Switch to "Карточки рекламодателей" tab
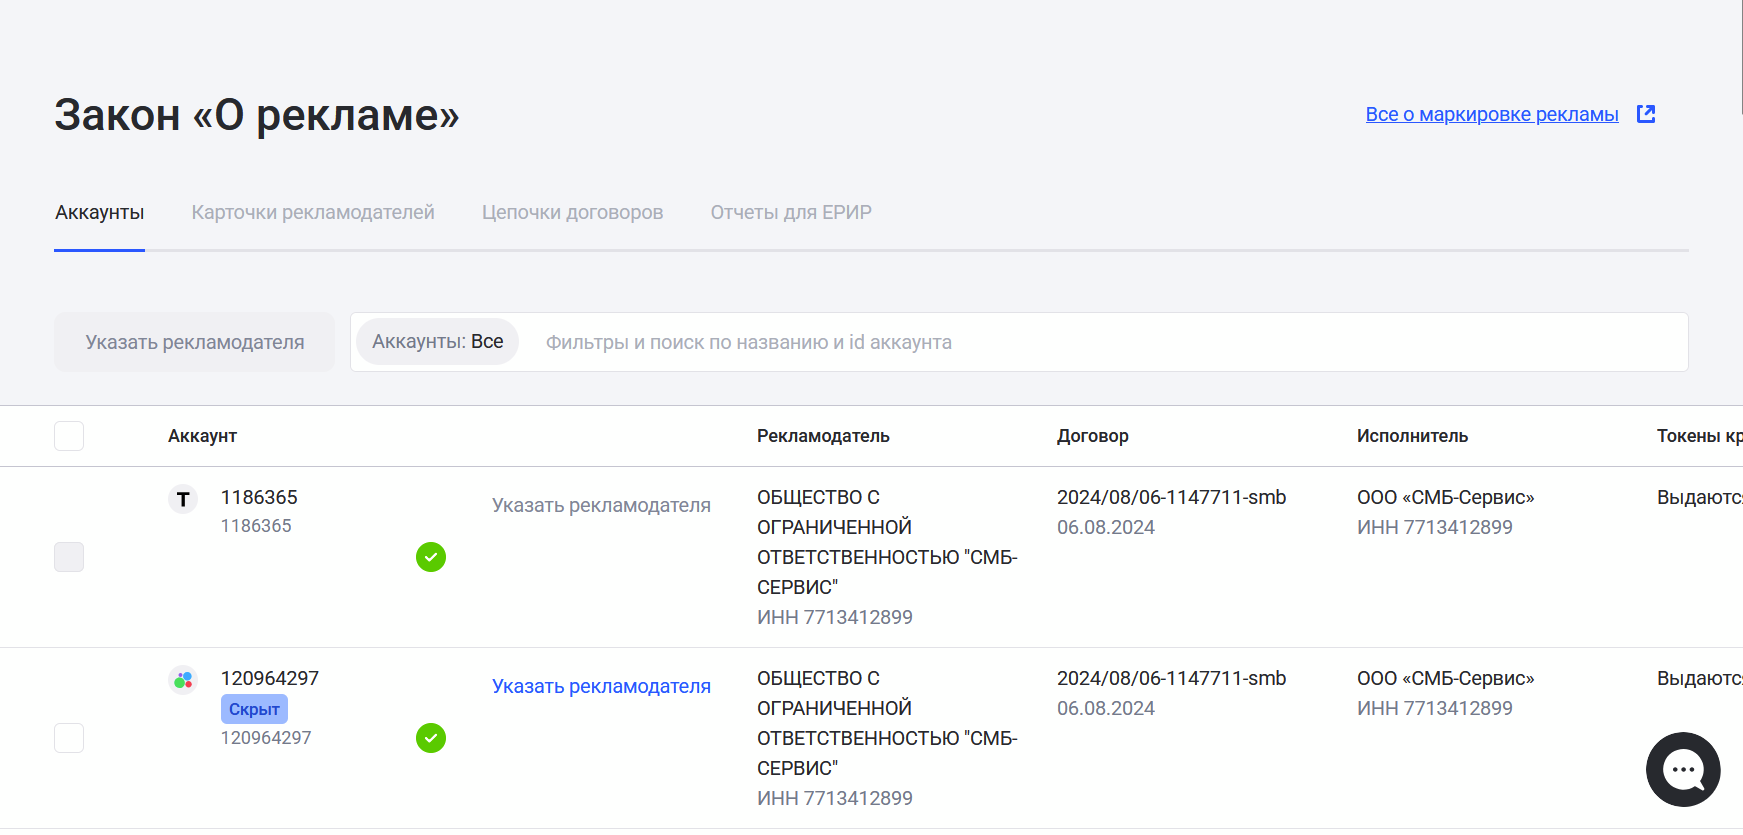1743x835 pixels. [313, 212]
